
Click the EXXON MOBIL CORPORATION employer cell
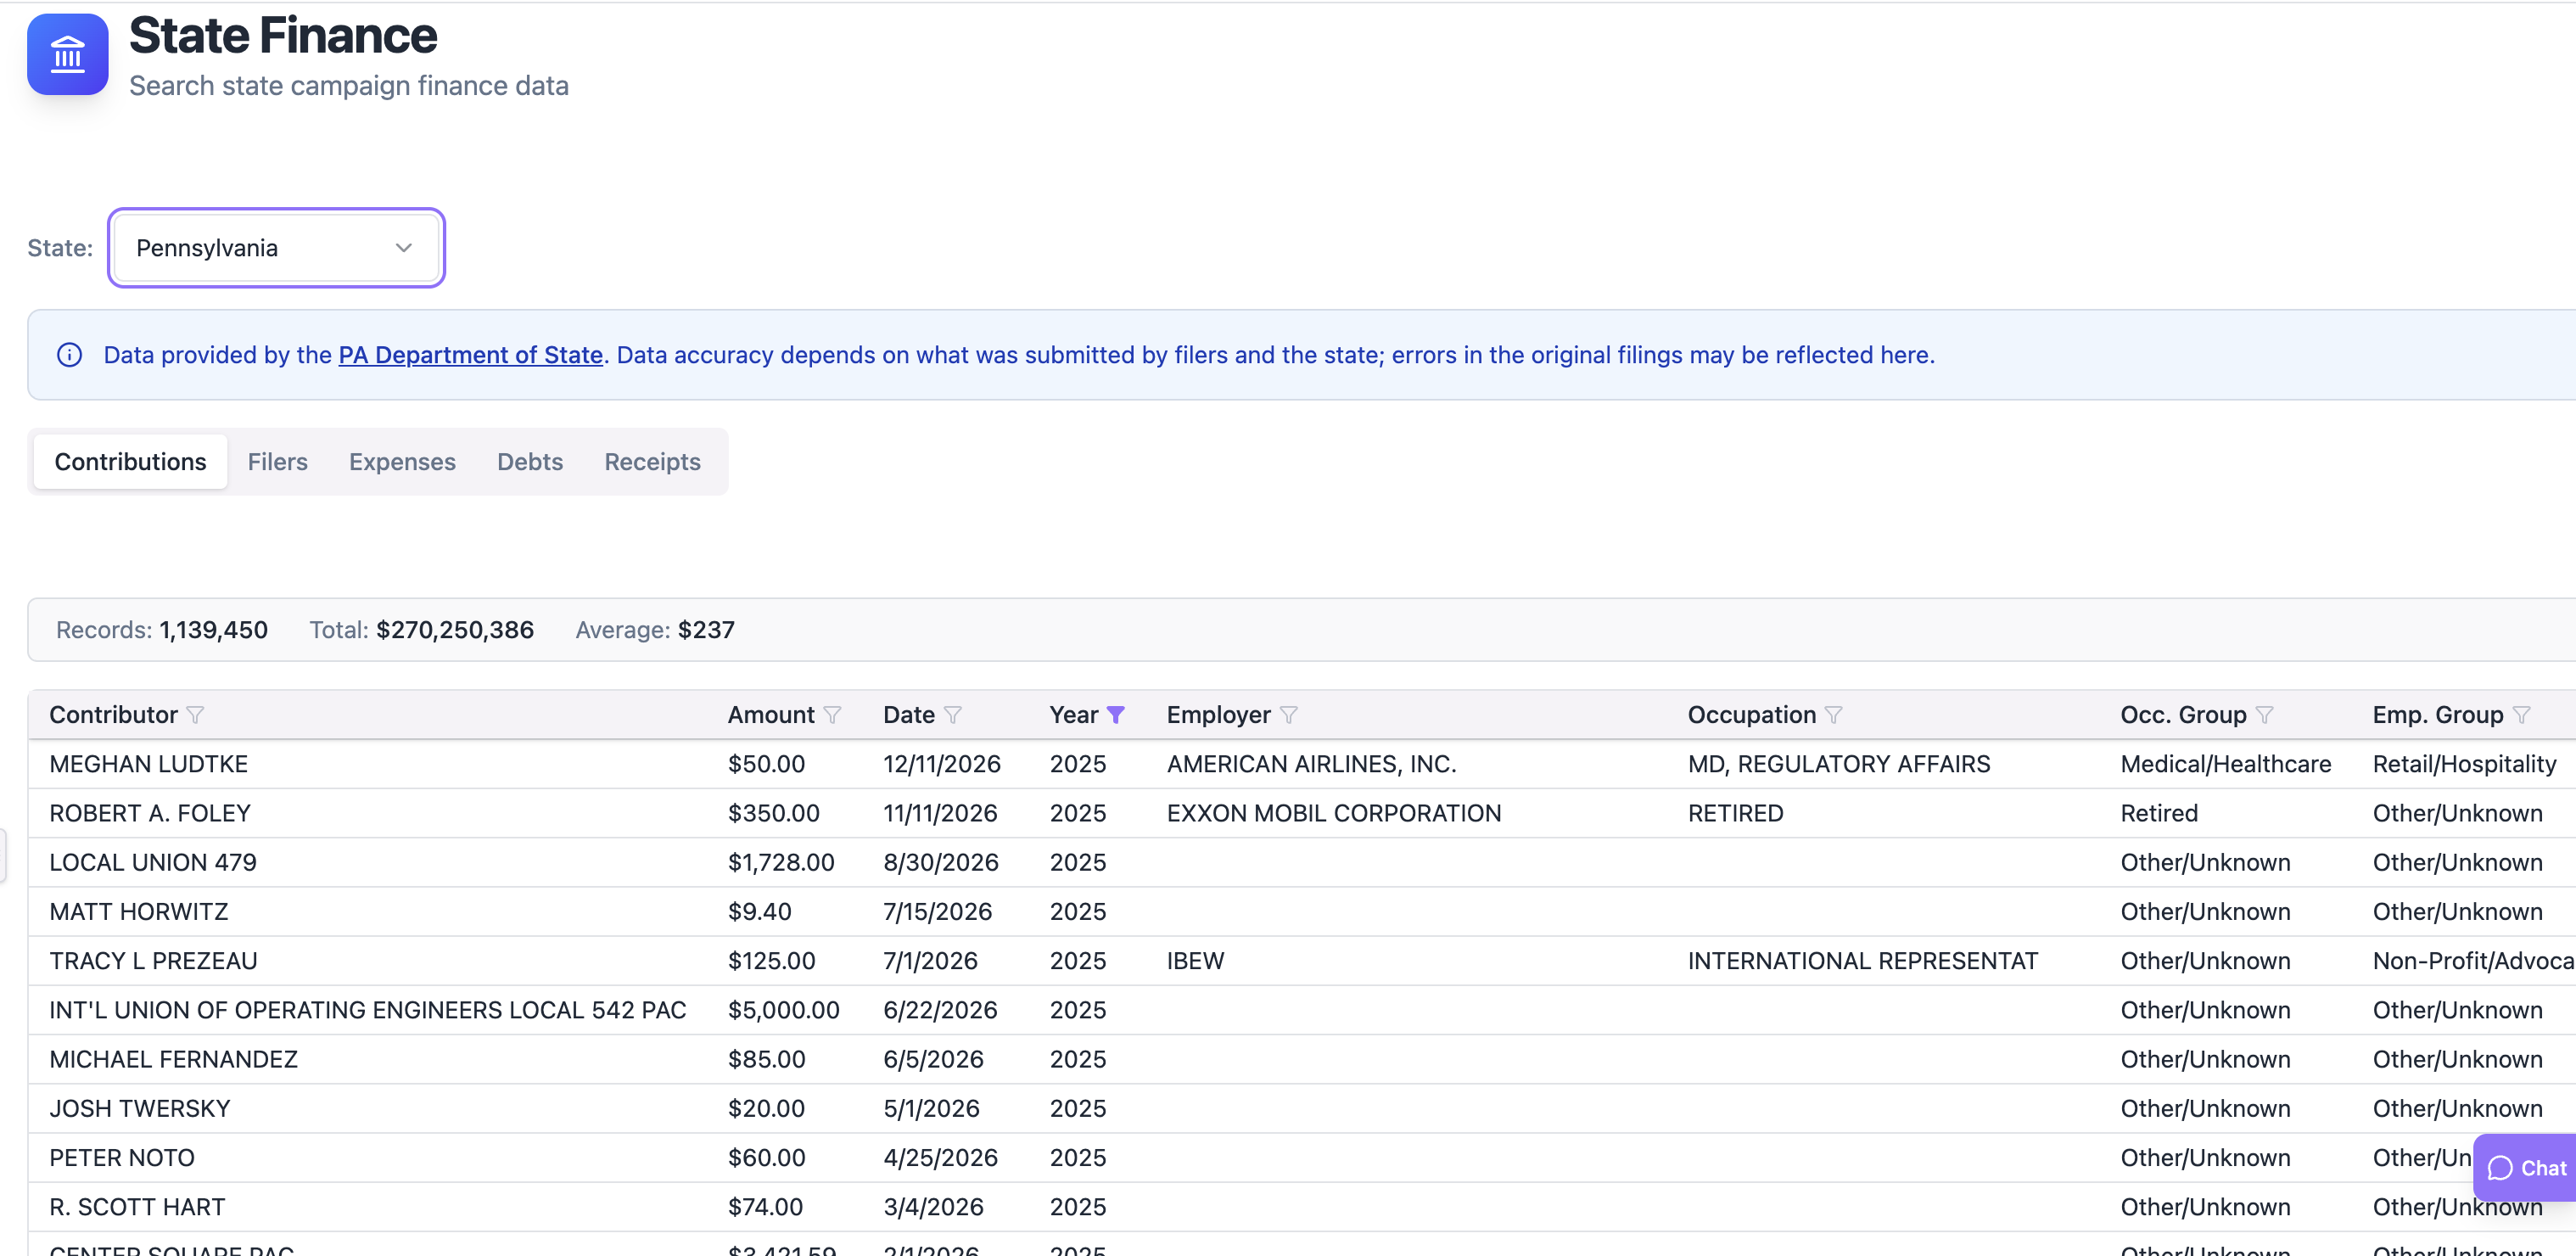click(1334, 813)
